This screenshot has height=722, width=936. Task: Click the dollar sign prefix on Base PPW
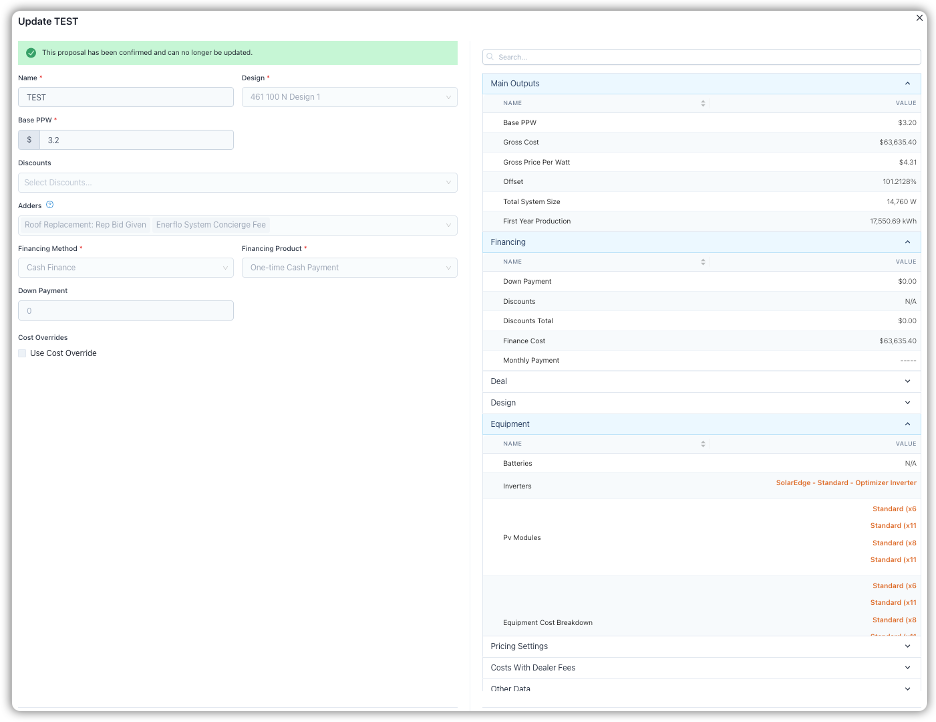pos(29,140)
